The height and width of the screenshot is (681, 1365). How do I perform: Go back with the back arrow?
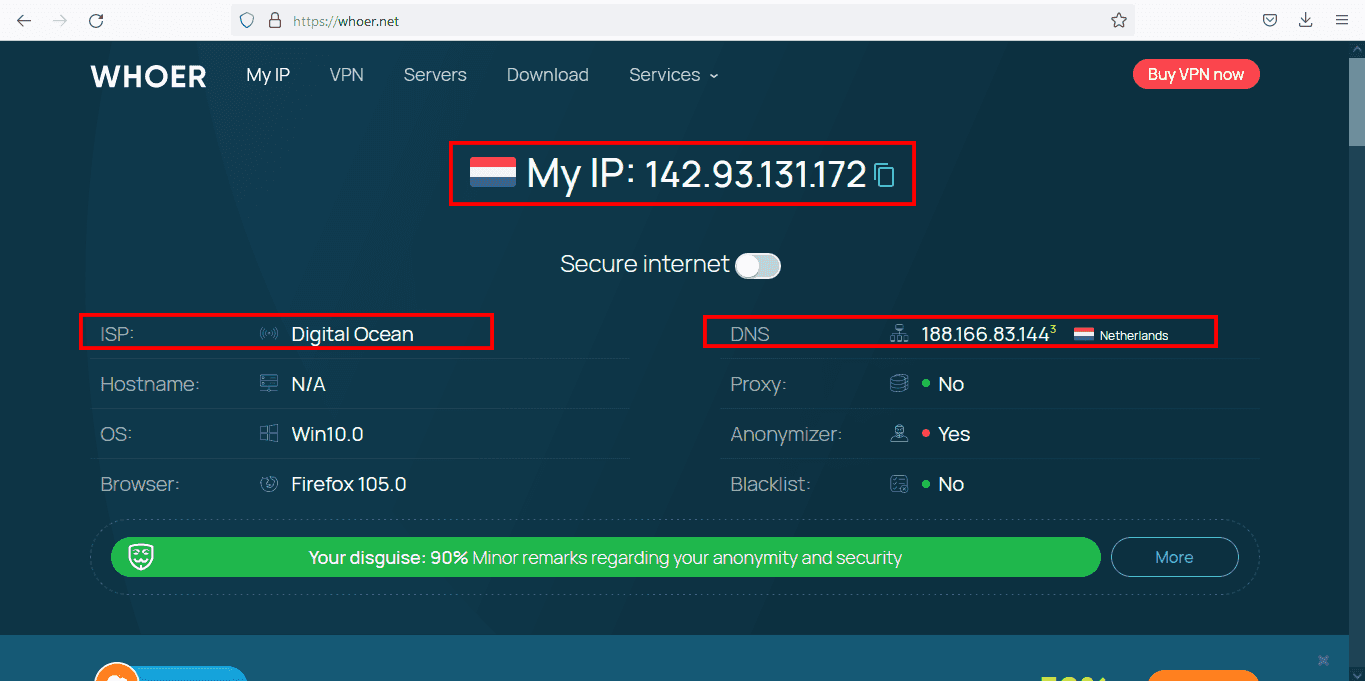(24, 20)
